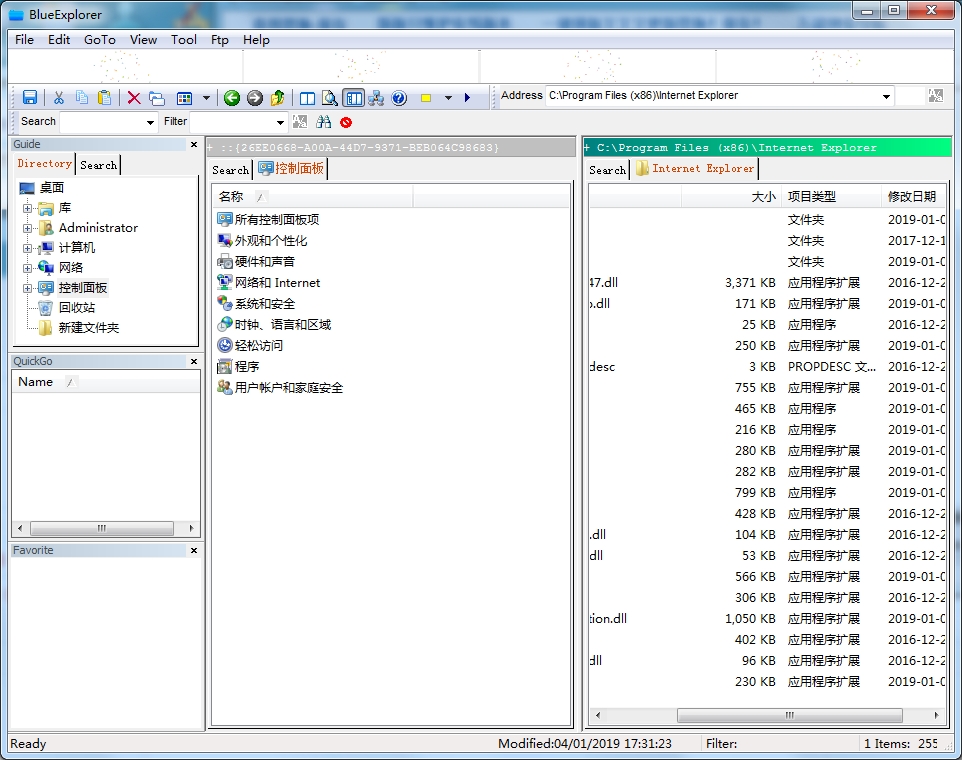Toggle the dual-pane split view button
962x760 pixels.
point(307,98)
